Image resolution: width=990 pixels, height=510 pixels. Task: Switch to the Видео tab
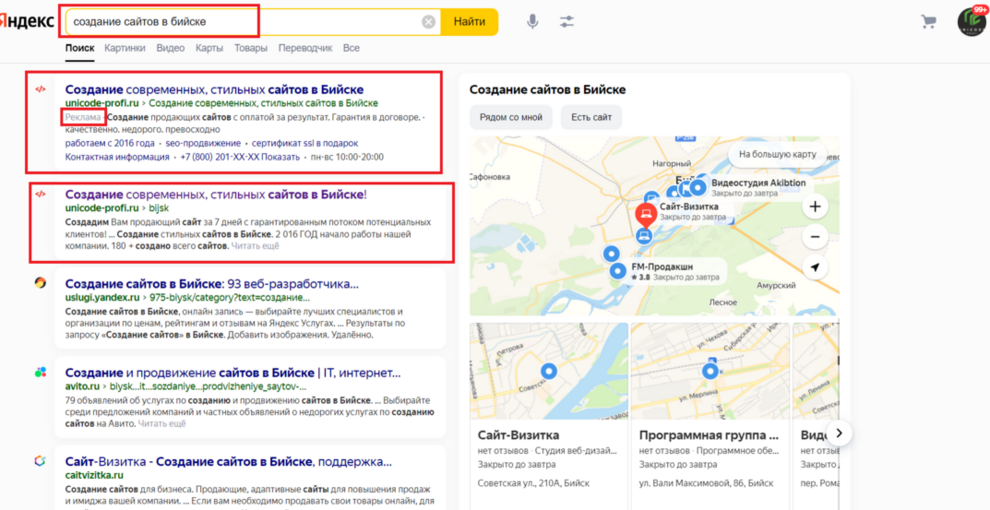tap(170, 48)
